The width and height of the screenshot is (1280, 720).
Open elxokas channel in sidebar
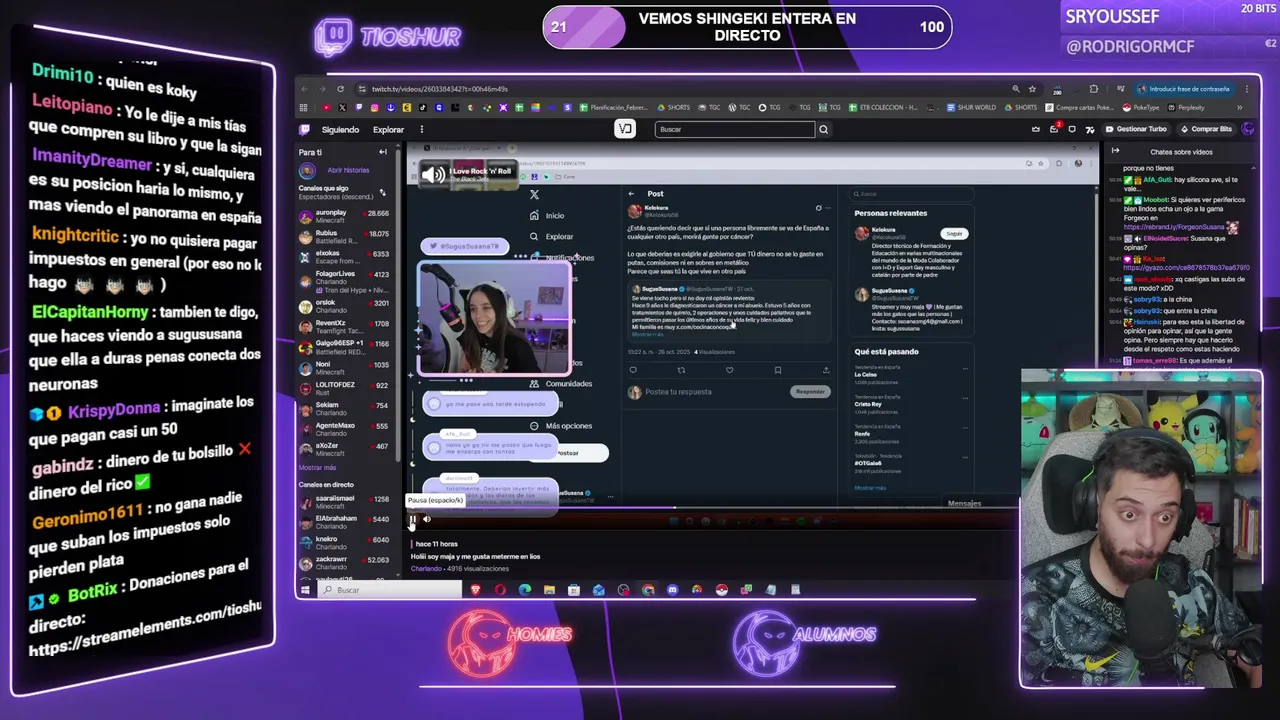tap(345, 257)
